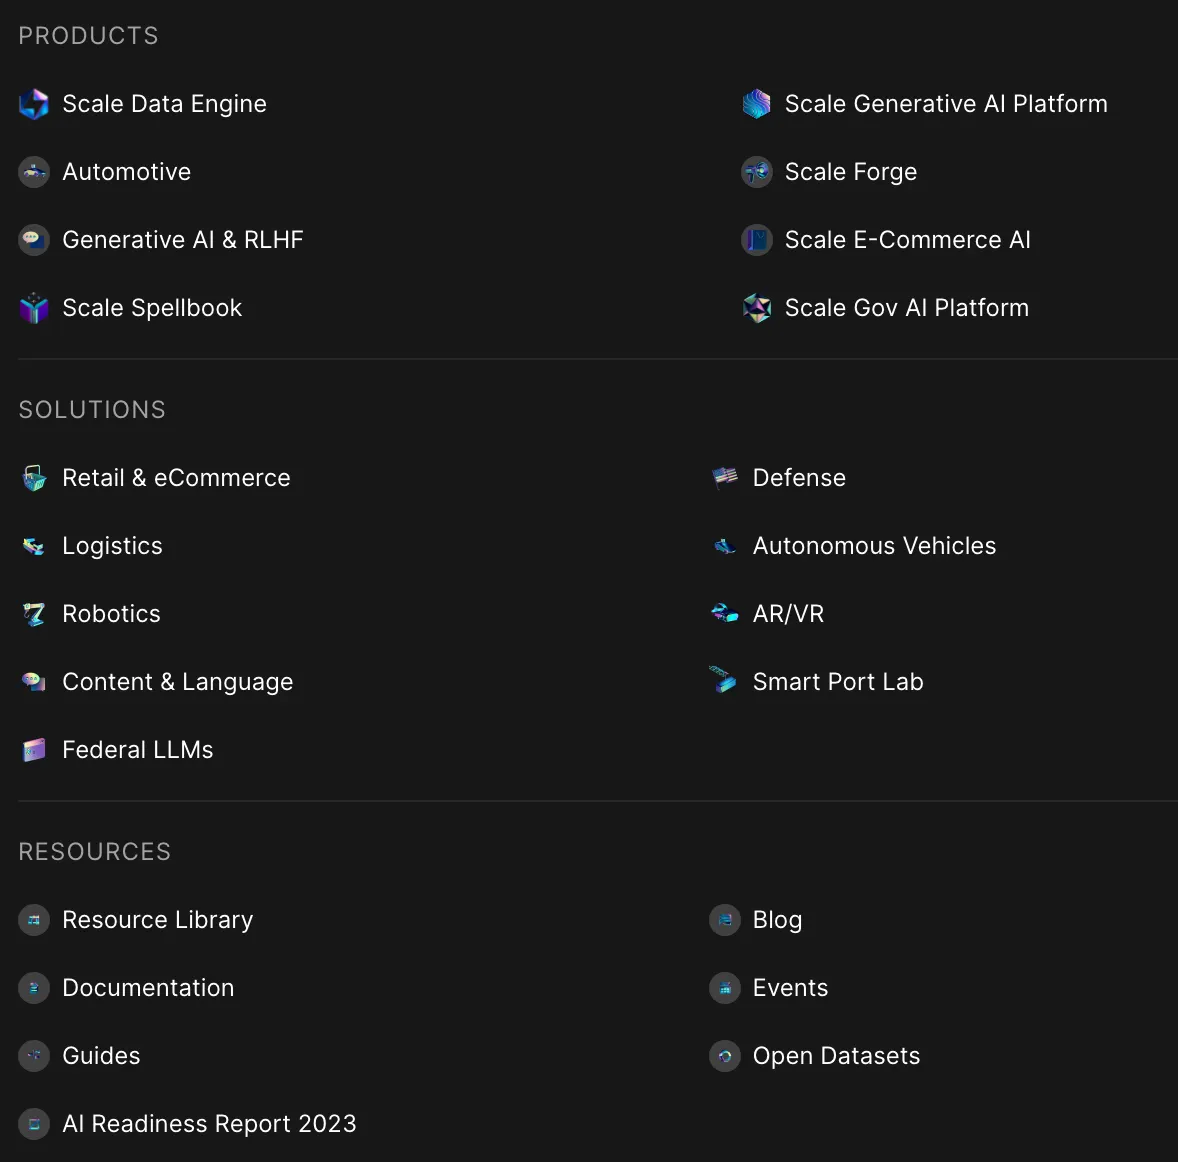The image size is (1178, 1162).
Task: Go to Autonomous Vehicles solution
Action: coord(874,546)
